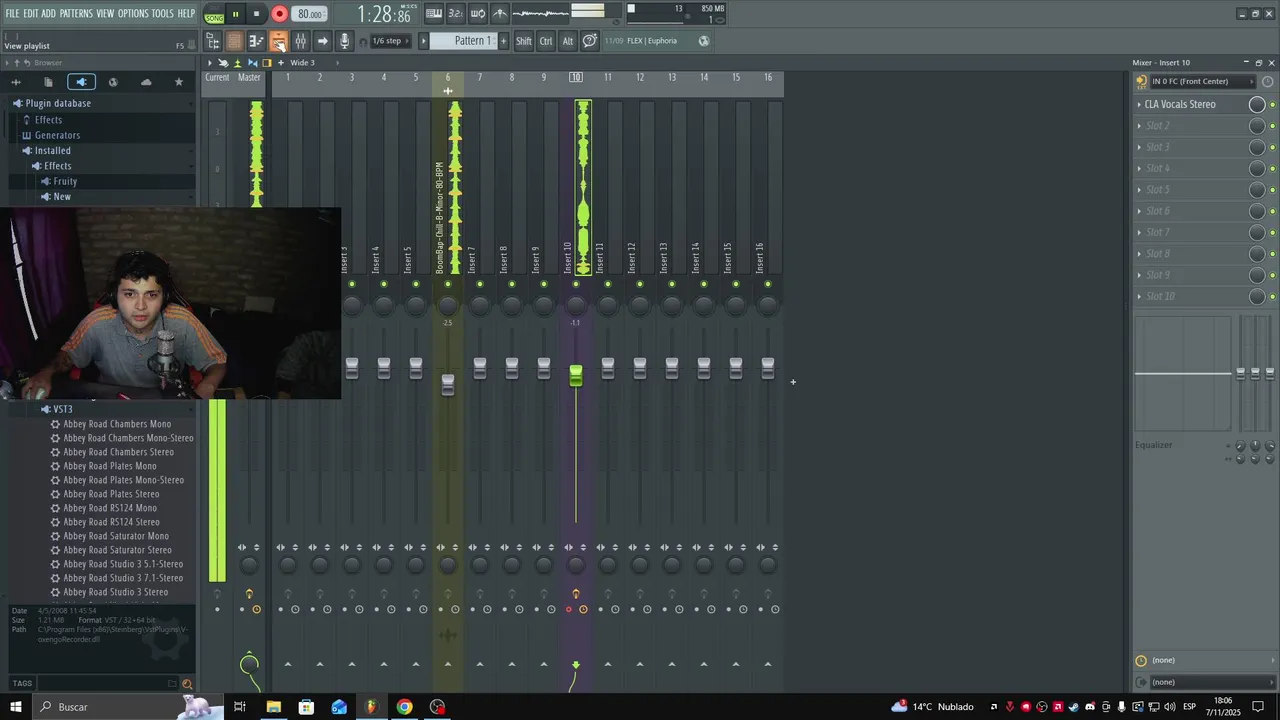Select the star favorites tab in browser

pyautogui.click(x=179, y=82)
